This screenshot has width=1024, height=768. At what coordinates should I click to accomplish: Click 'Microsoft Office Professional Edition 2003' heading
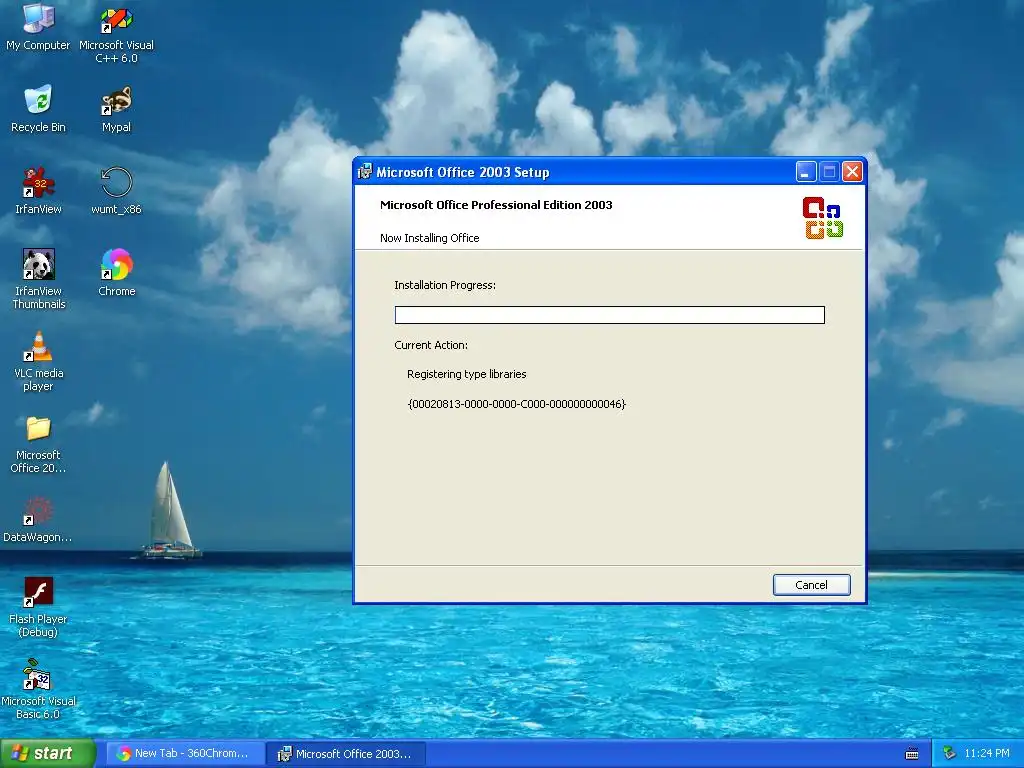496,205
